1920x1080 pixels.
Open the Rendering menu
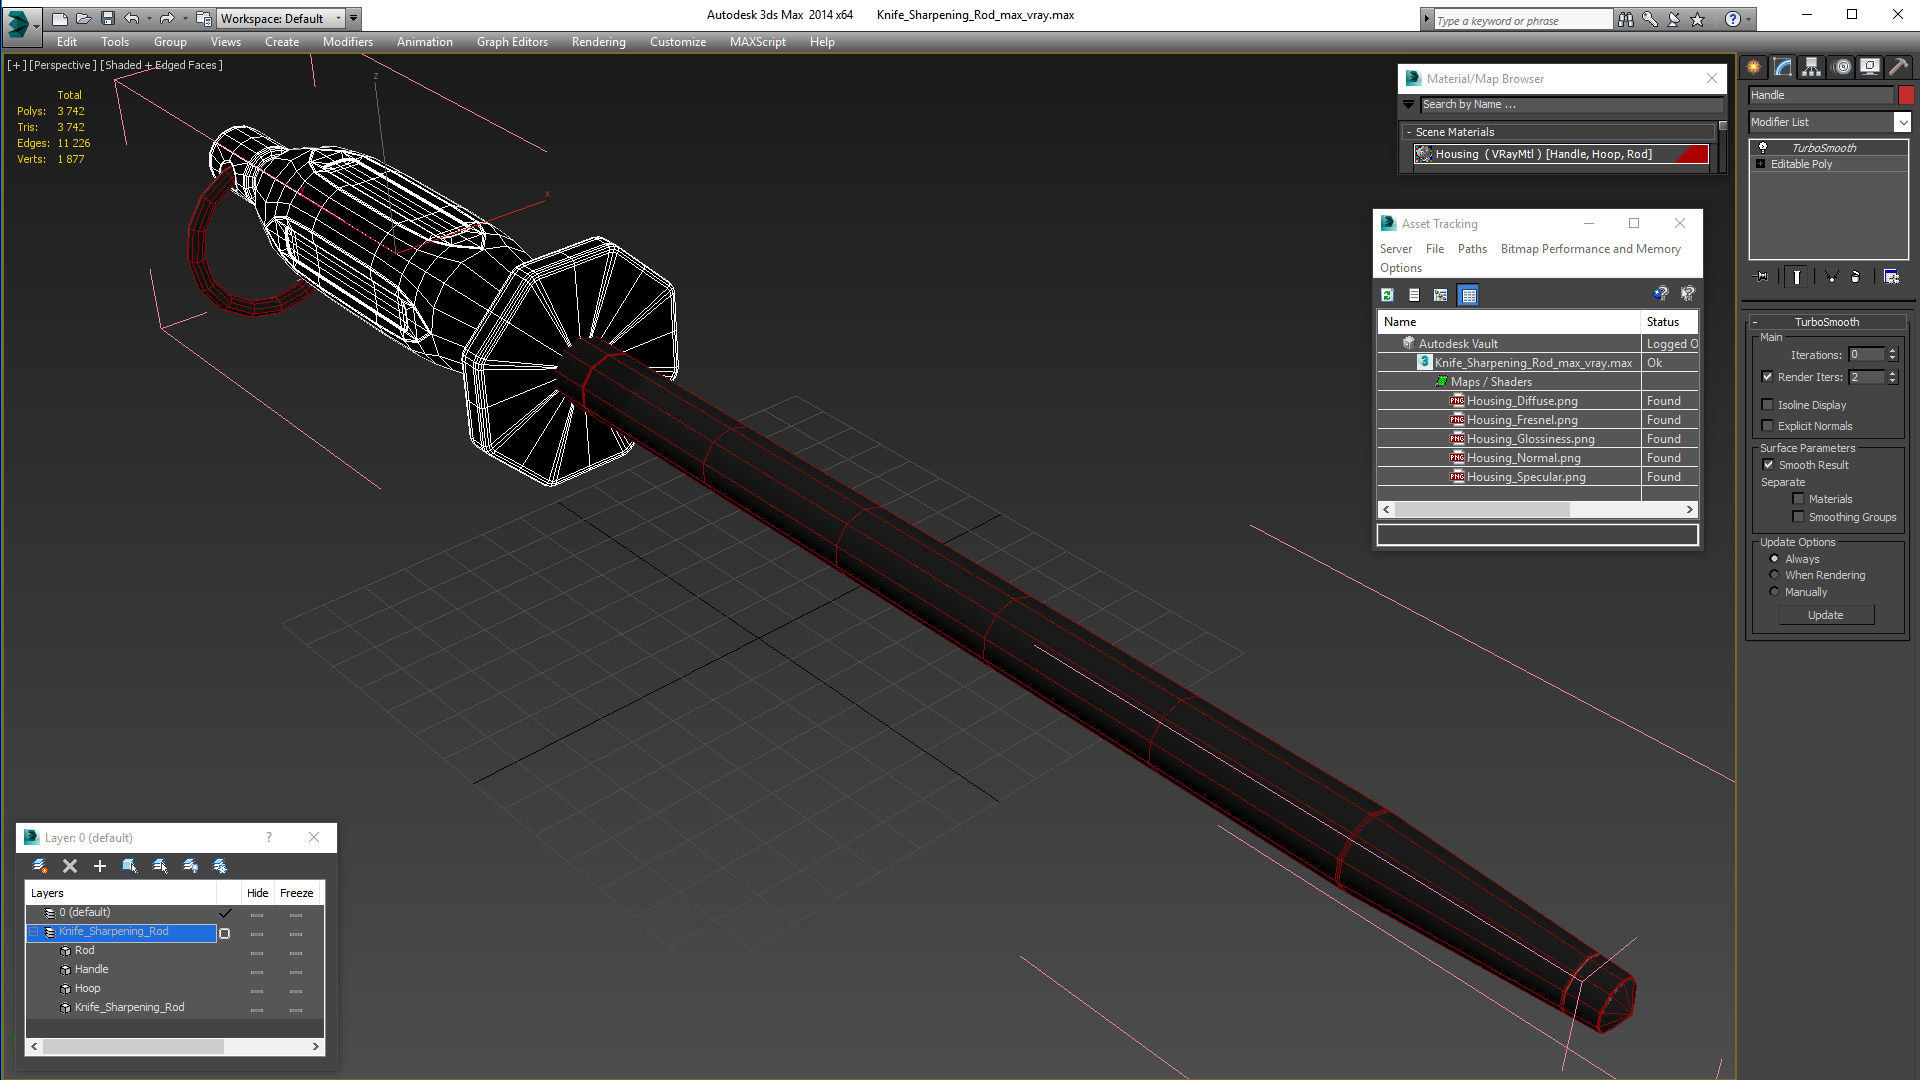pyautogui.click(x=598, y=42)
